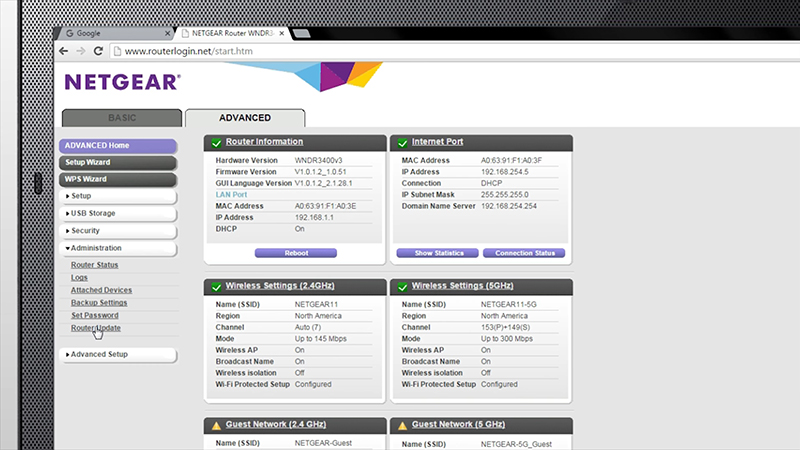Select the ADVANCED tab
This screenshot has height=450, width=800.
pyautogui.click(x=245, y=118)
